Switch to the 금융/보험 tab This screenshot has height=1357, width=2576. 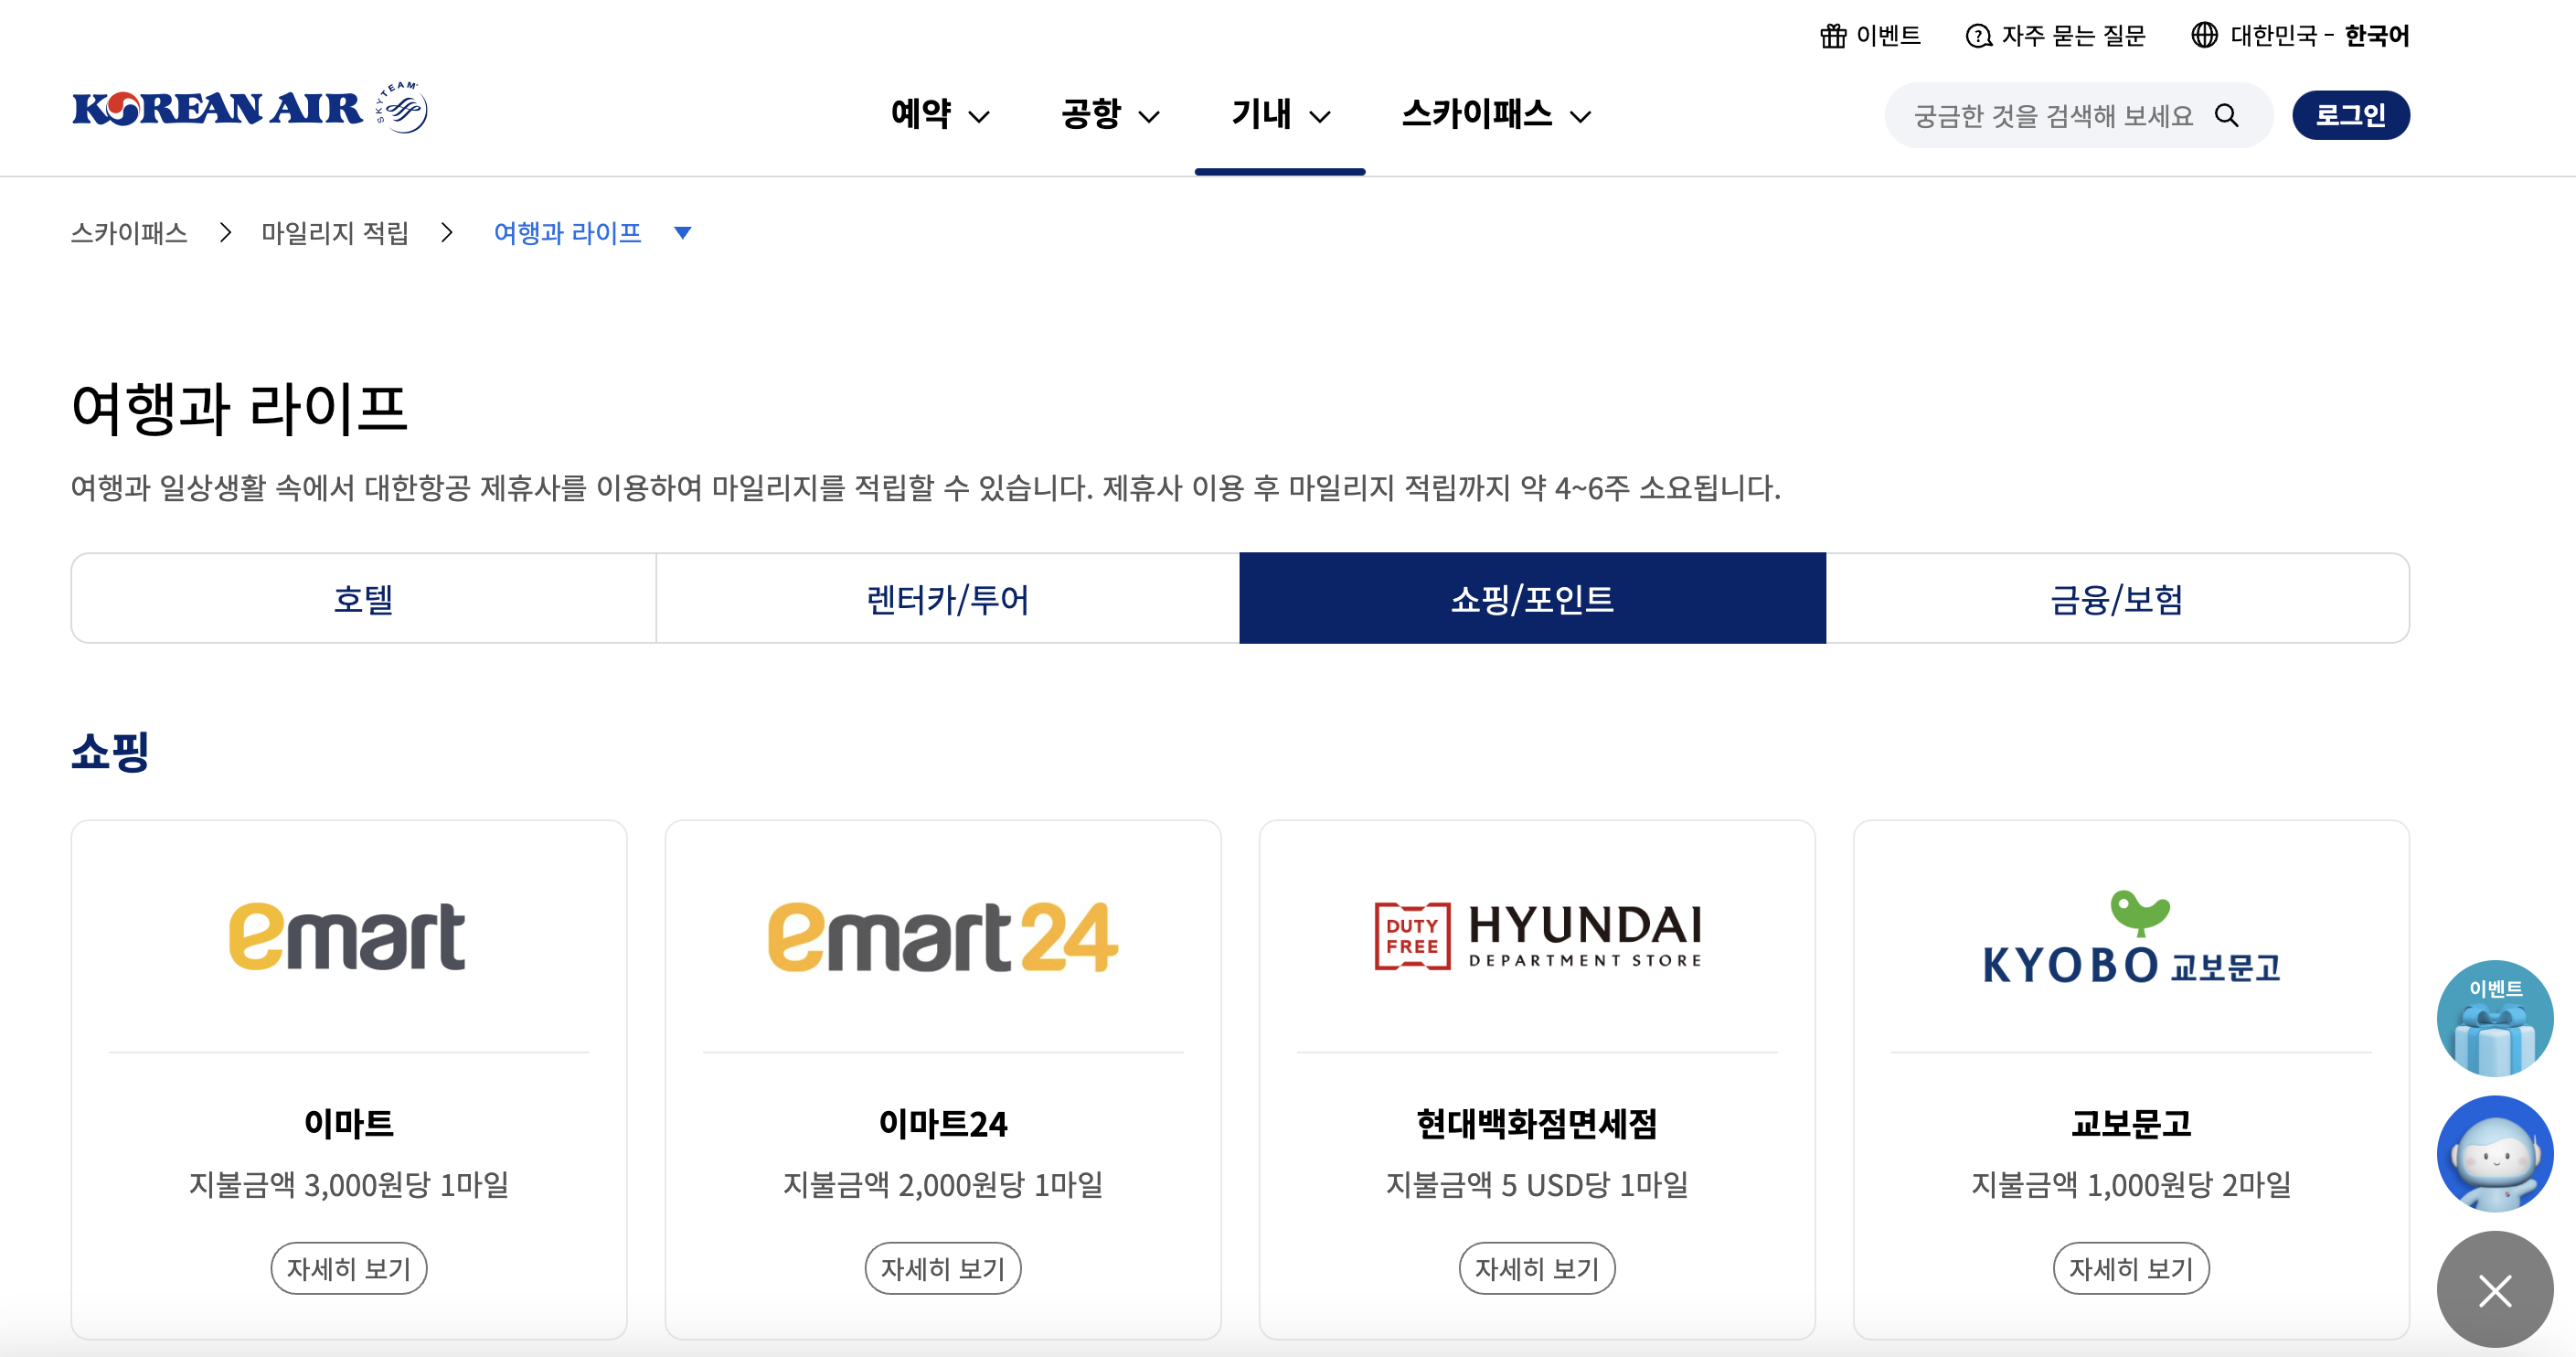pos(2117,598)
